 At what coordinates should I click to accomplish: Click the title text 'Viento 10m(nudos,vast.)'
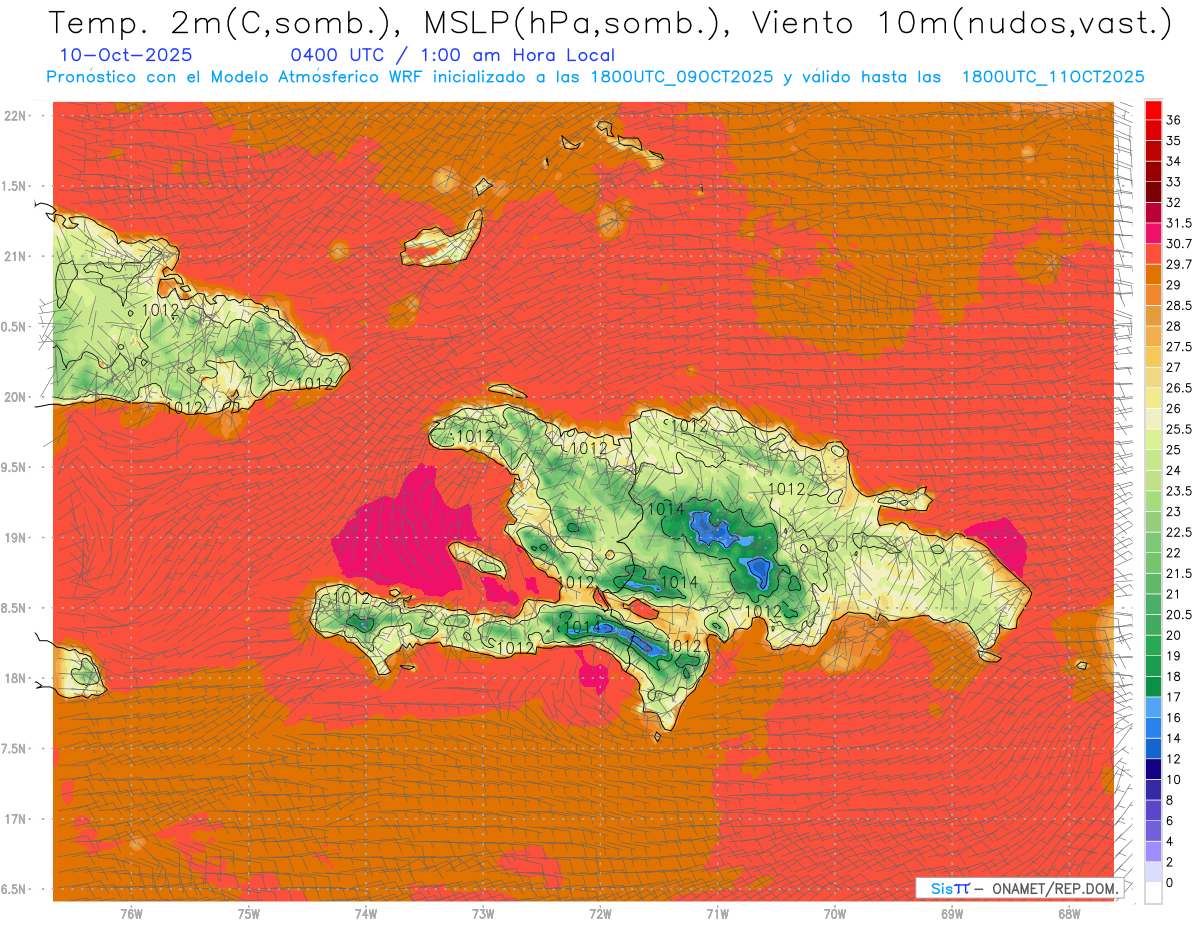click(x=961, y=23)
